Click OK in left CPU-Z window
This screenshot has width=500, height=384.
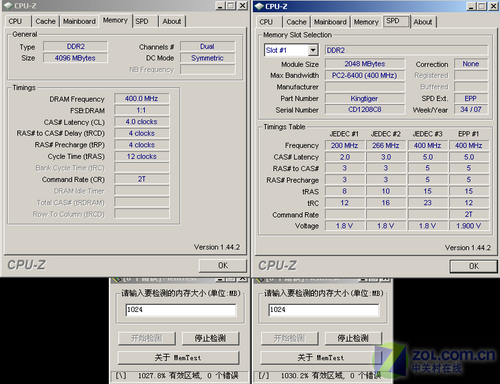223,266
